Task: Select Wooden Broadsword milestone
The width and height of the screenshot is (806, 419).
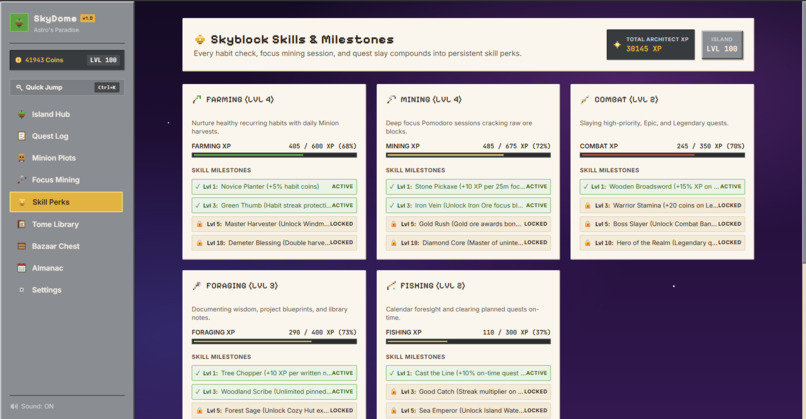Action: 662,187
